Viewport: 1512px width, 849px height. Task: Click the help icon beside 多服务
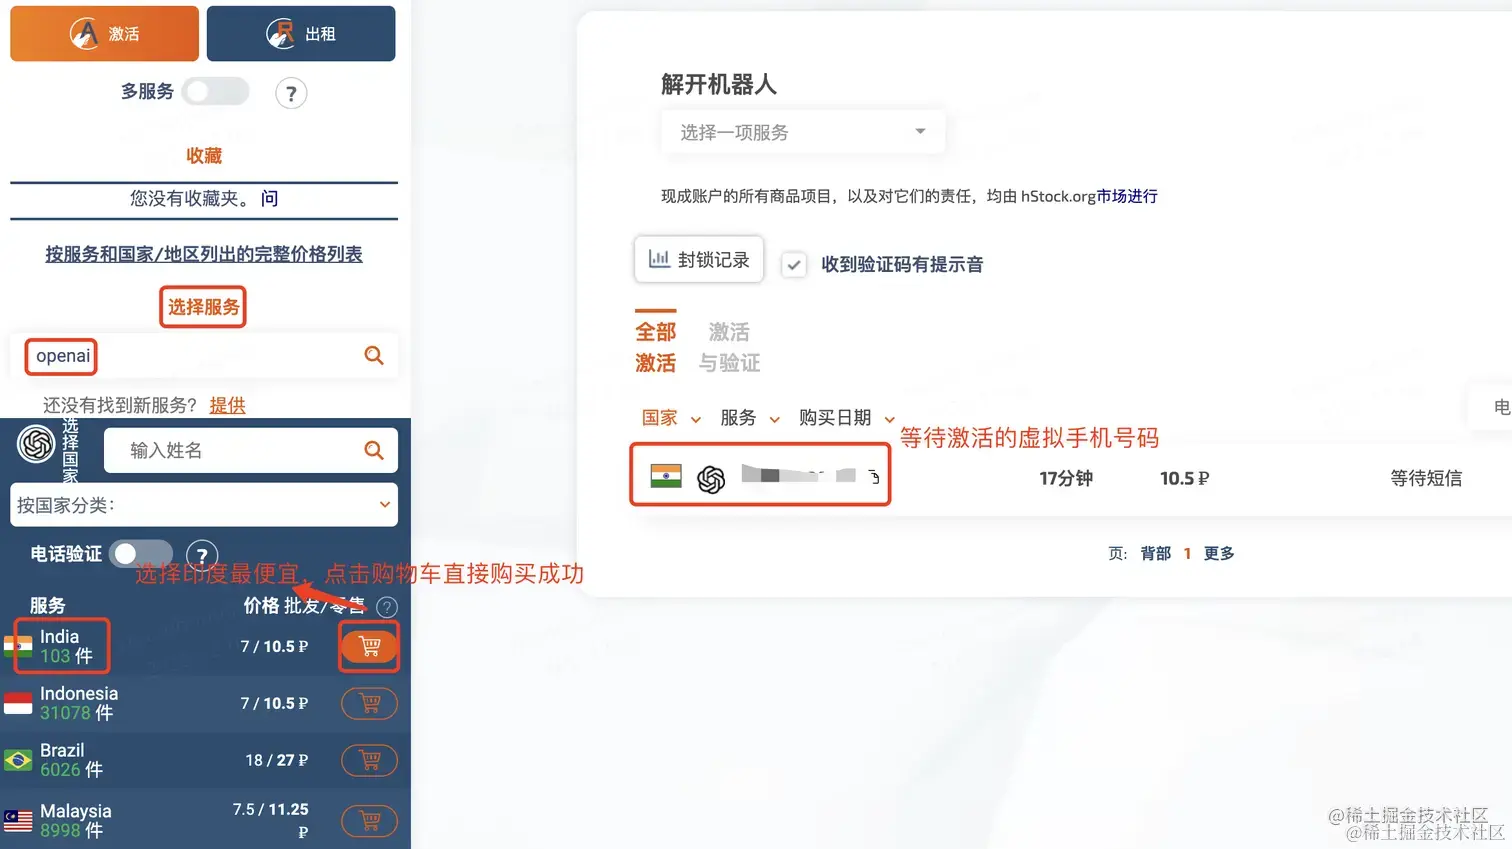click(x=291, y=93)
